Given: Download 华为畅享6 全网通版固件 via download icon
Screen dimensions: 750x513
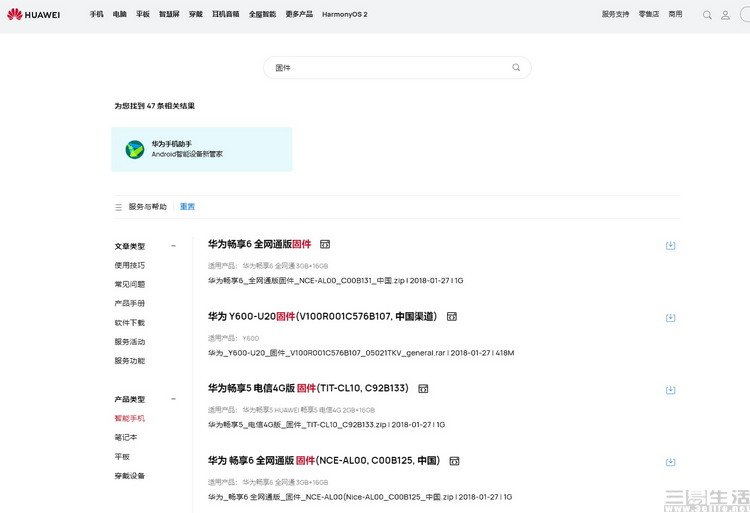Looking at the screenshot, I should 671,245.
